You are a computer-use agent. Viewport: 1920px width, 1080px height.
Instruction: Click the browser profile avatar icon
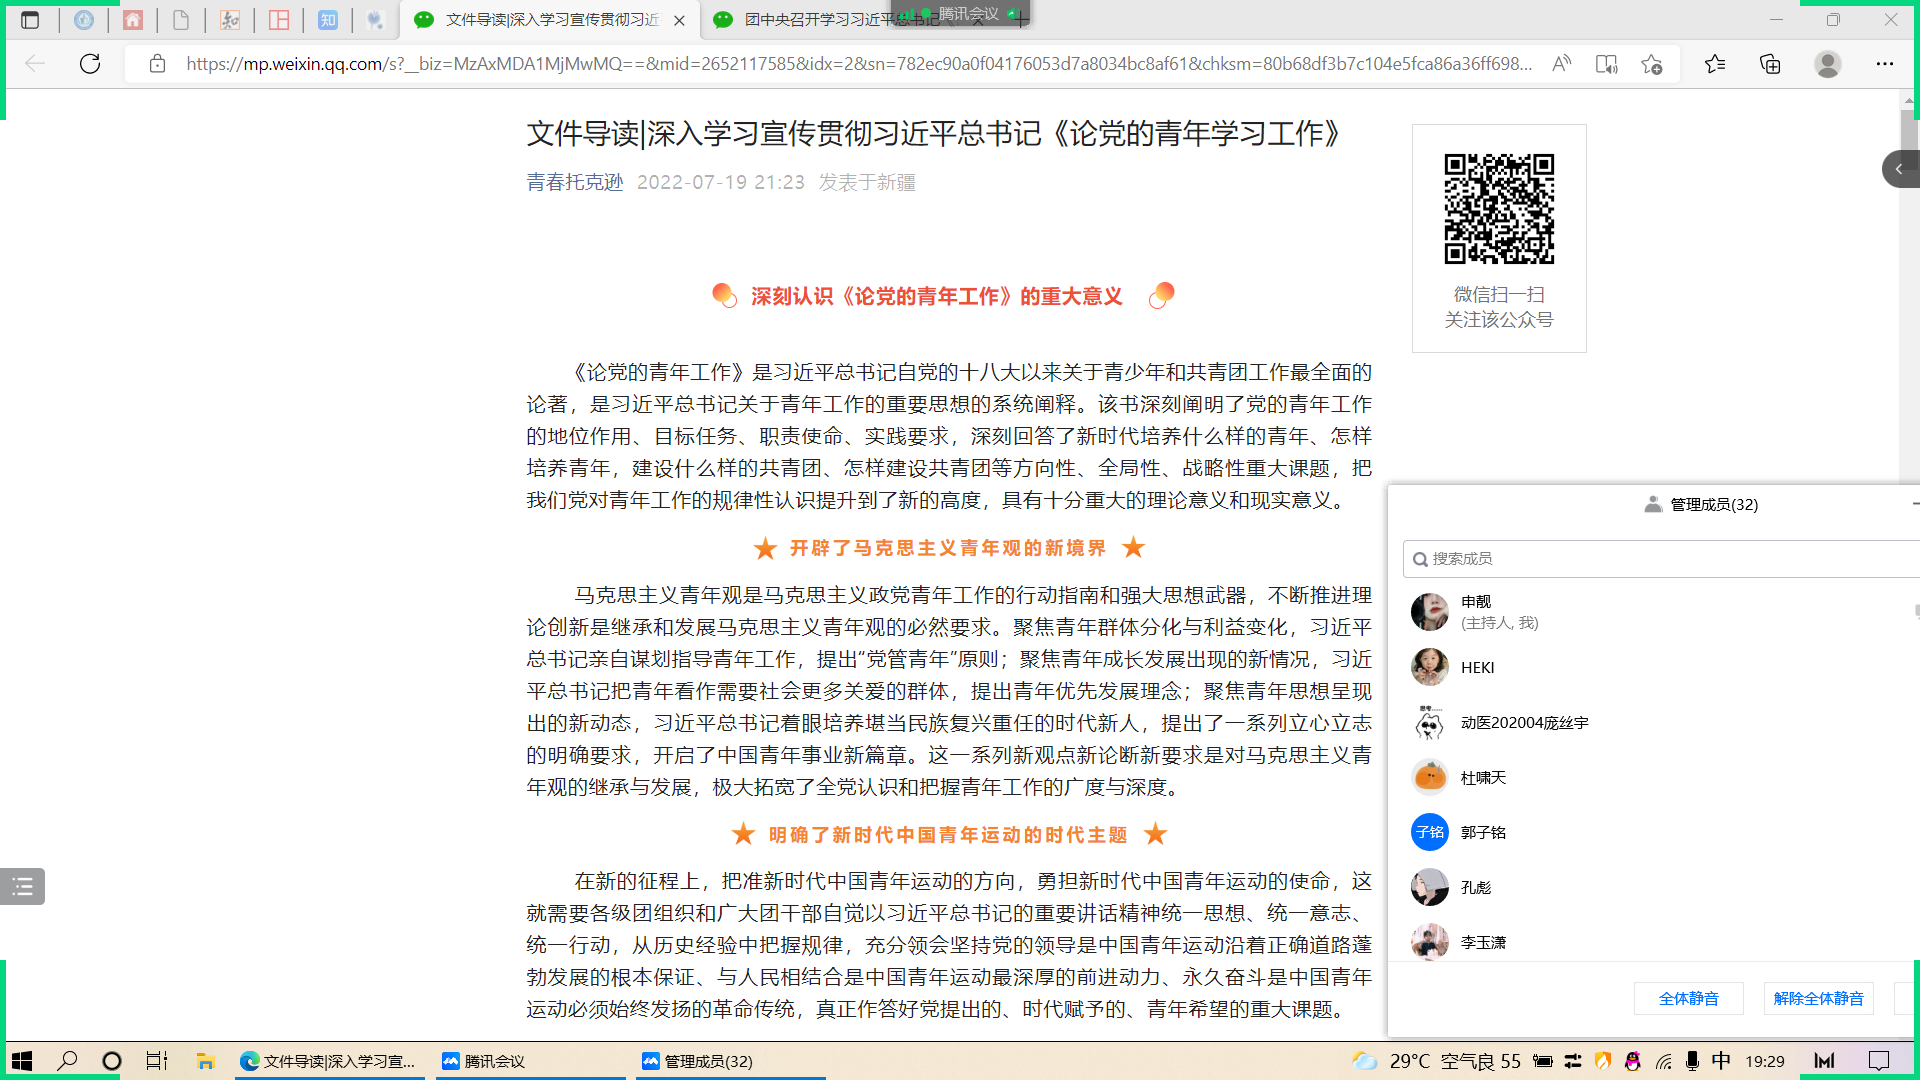pyautogui.click(x=1827, y=64)
